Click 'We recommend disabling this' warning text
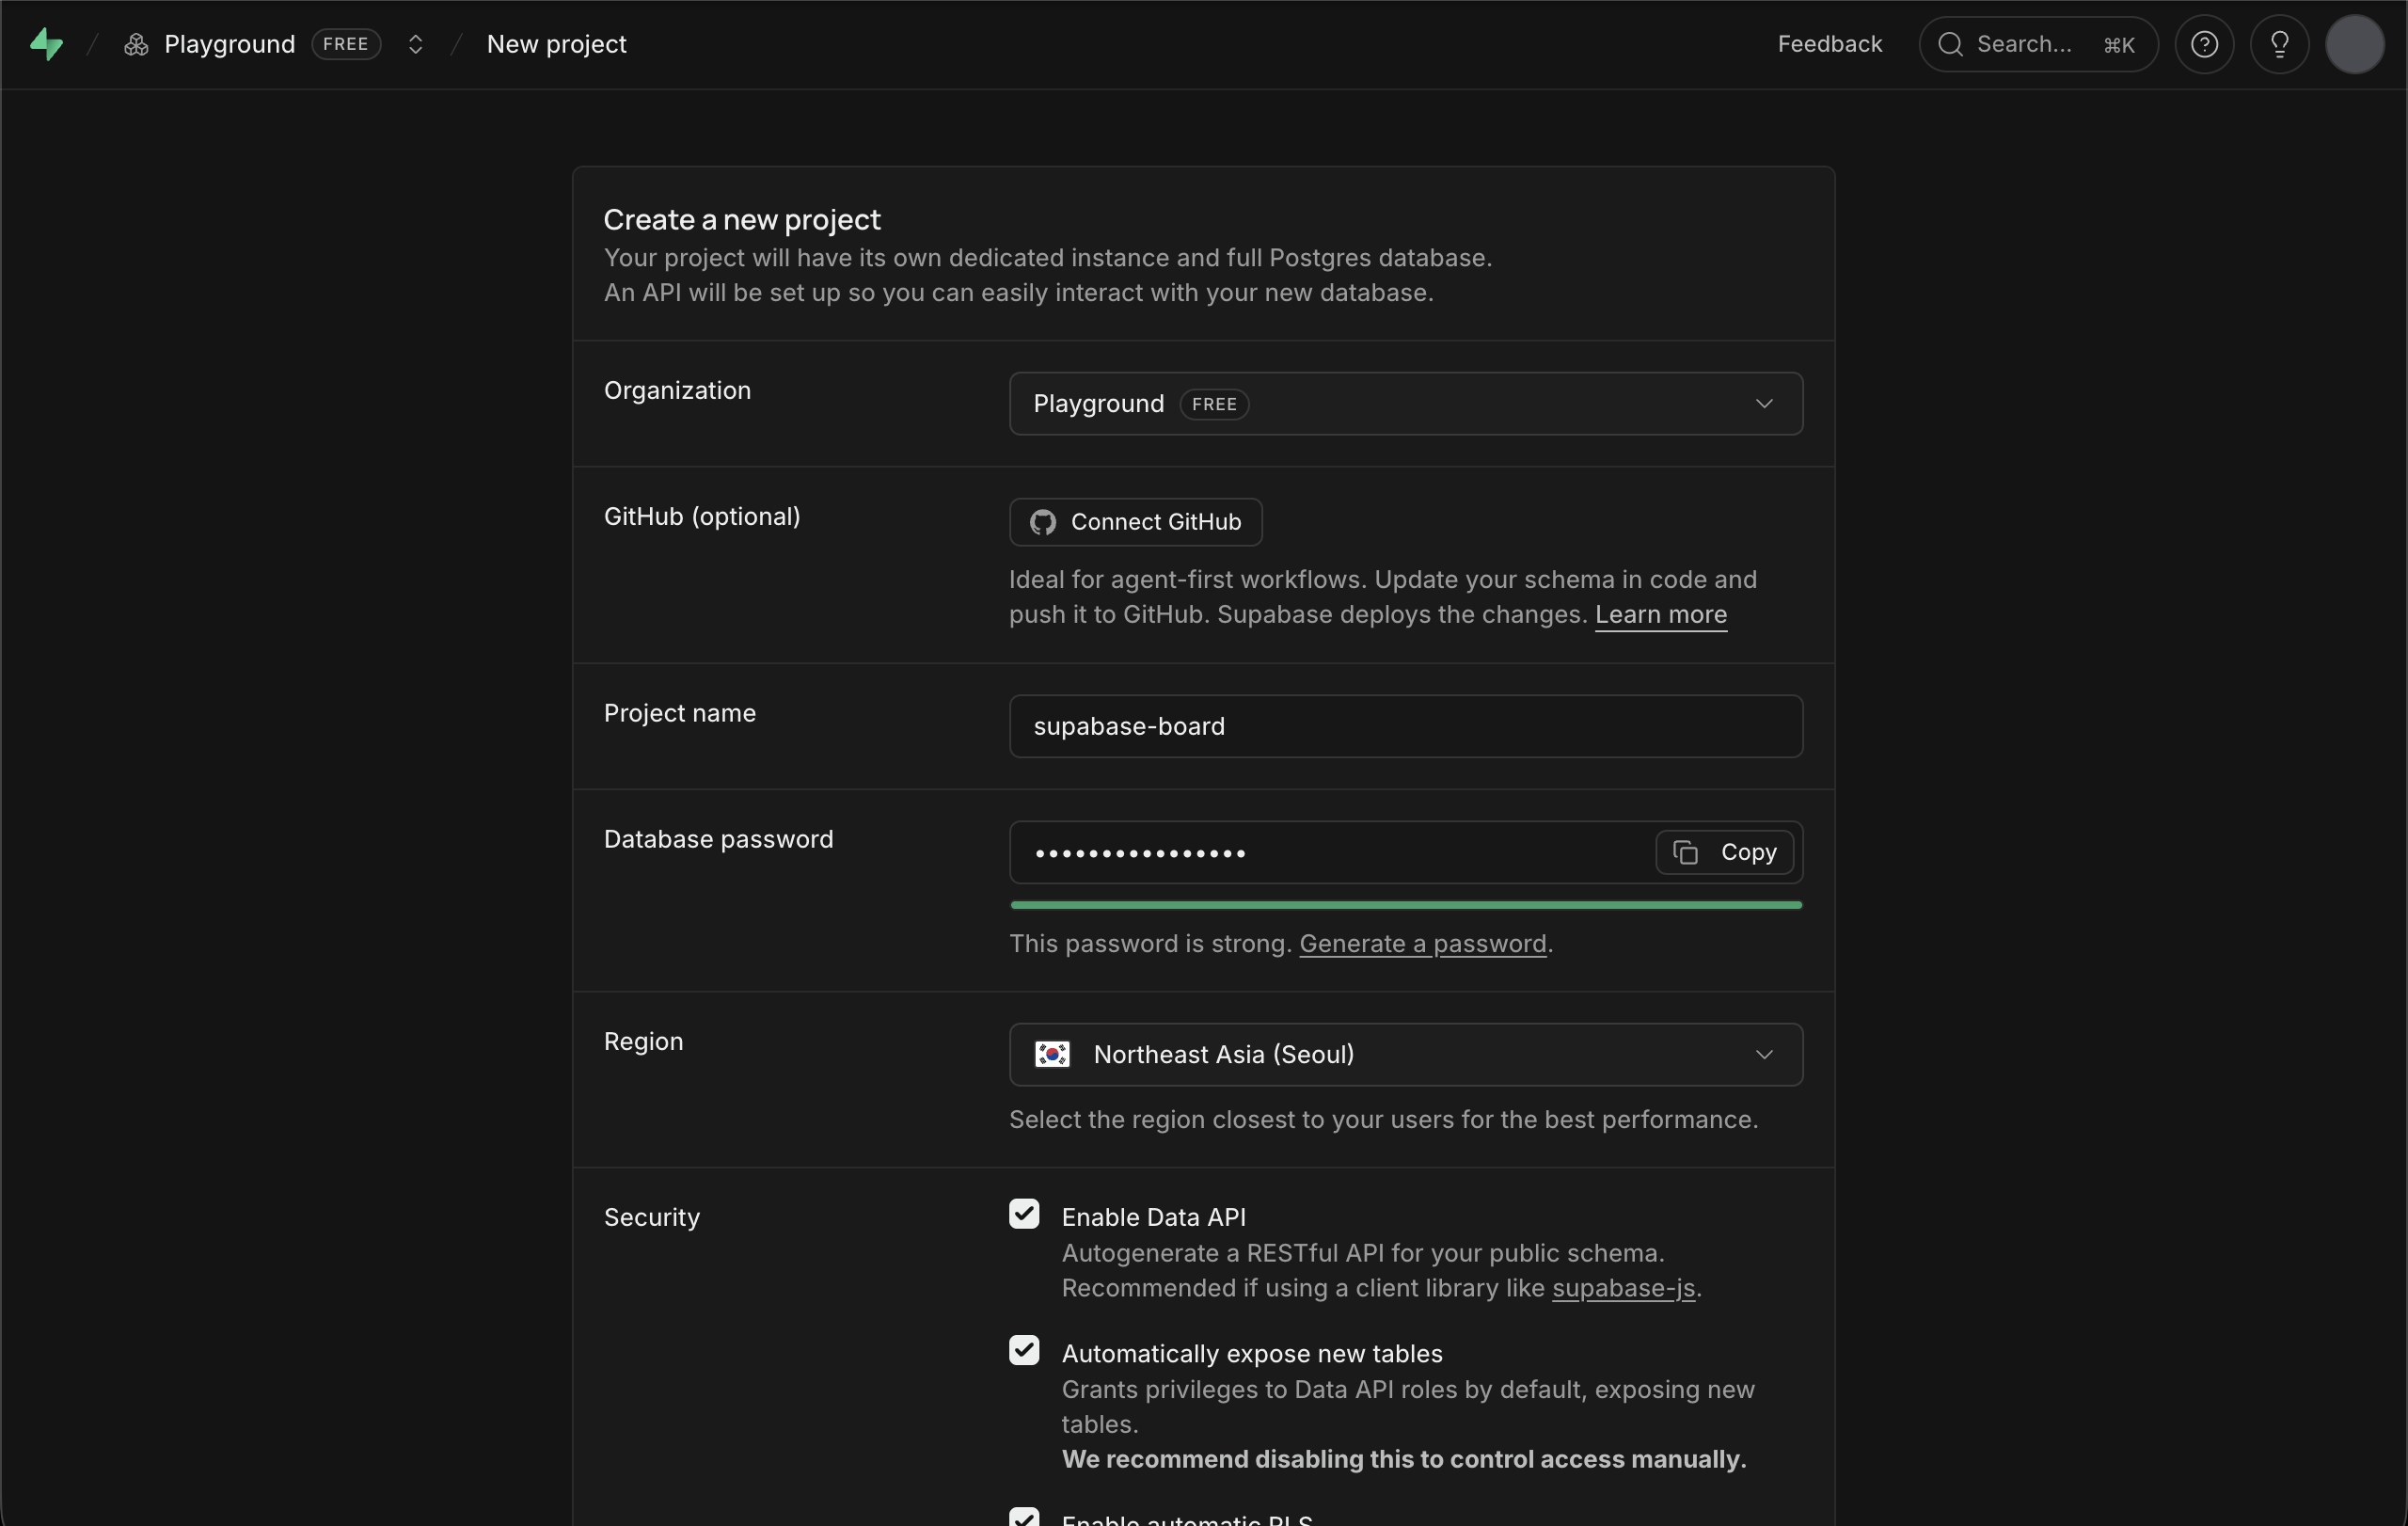 click(x=1404, y=1459)
